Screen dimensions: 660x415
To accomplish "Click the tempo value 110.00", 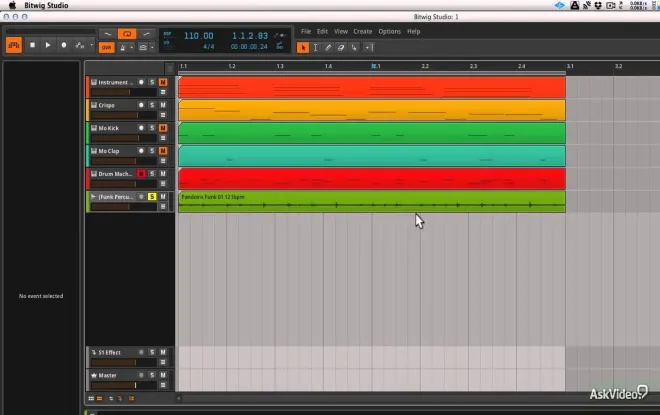I will [x=199, y=36].
